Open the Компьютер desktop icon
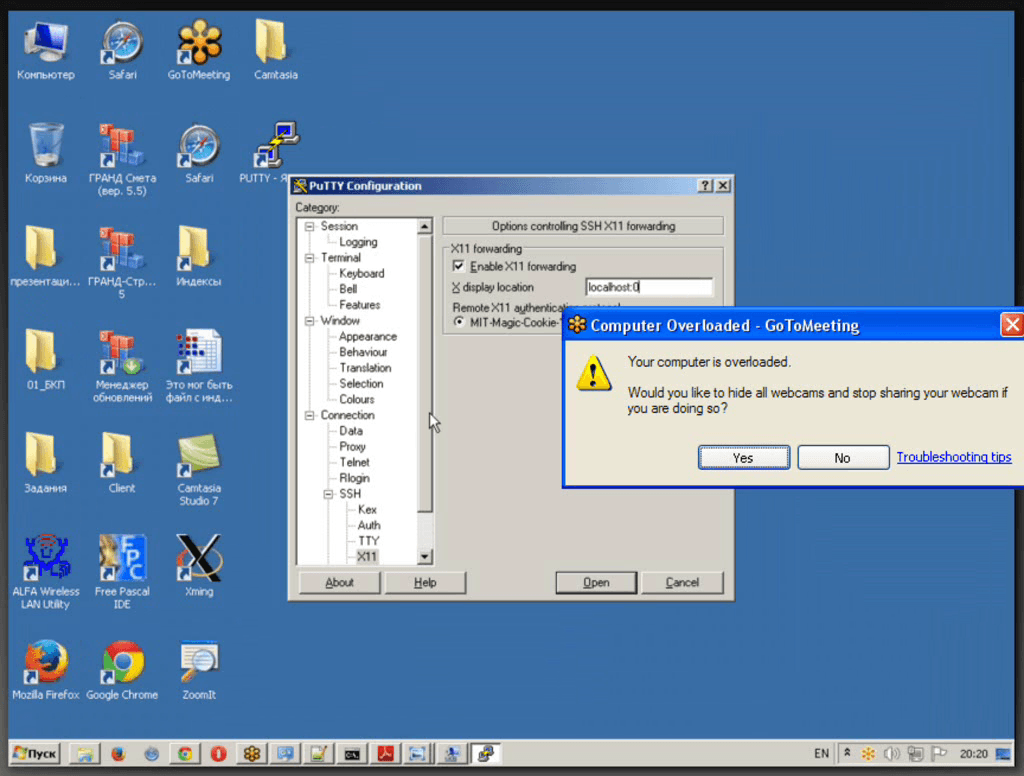The height and width of the screenshot is (776, 1024). coord(46,51)
